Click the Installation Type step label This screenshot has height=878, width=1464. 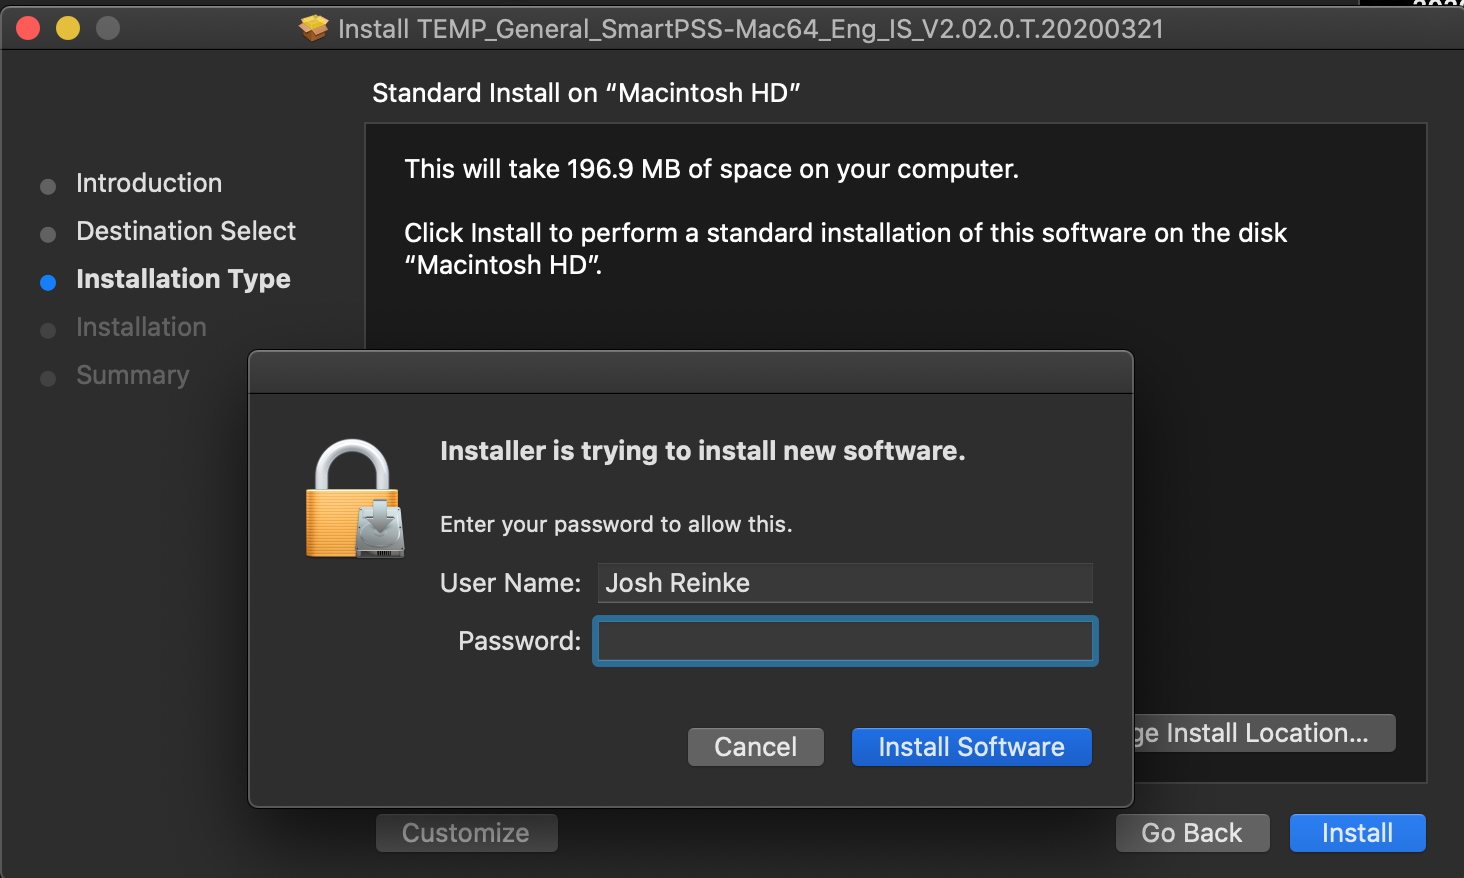183,279
